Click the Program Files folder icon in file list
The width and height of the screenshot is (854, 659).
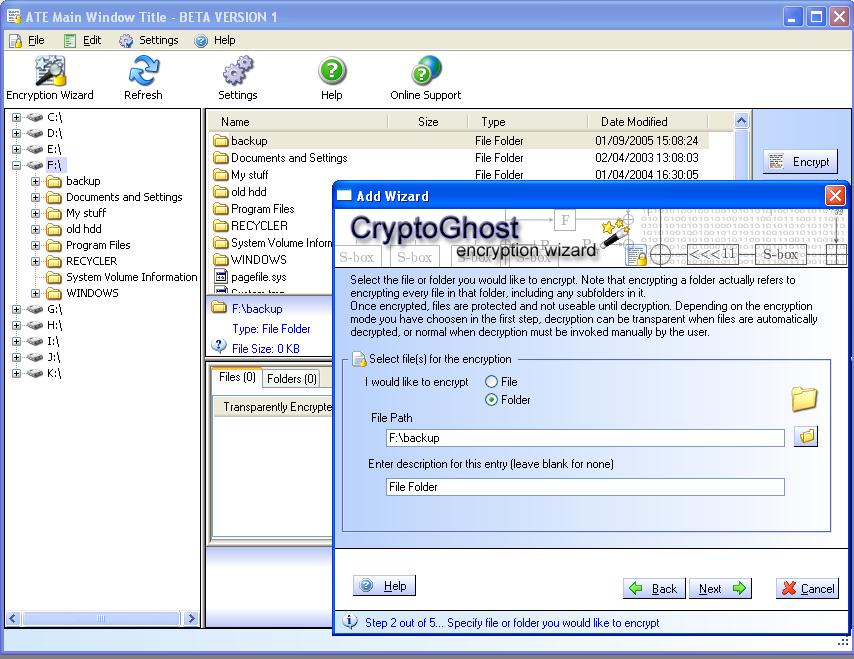(x=221, y=209)
